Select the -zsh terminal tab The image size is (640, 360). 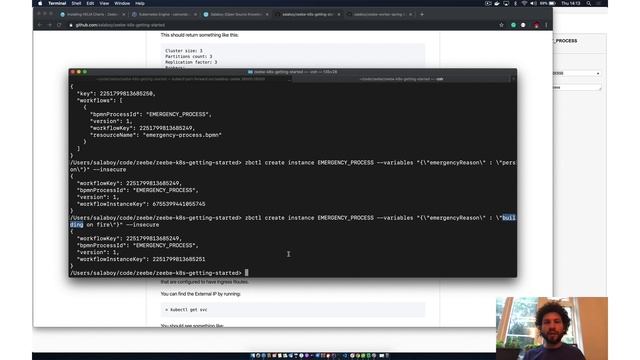[x=402, y=79]
